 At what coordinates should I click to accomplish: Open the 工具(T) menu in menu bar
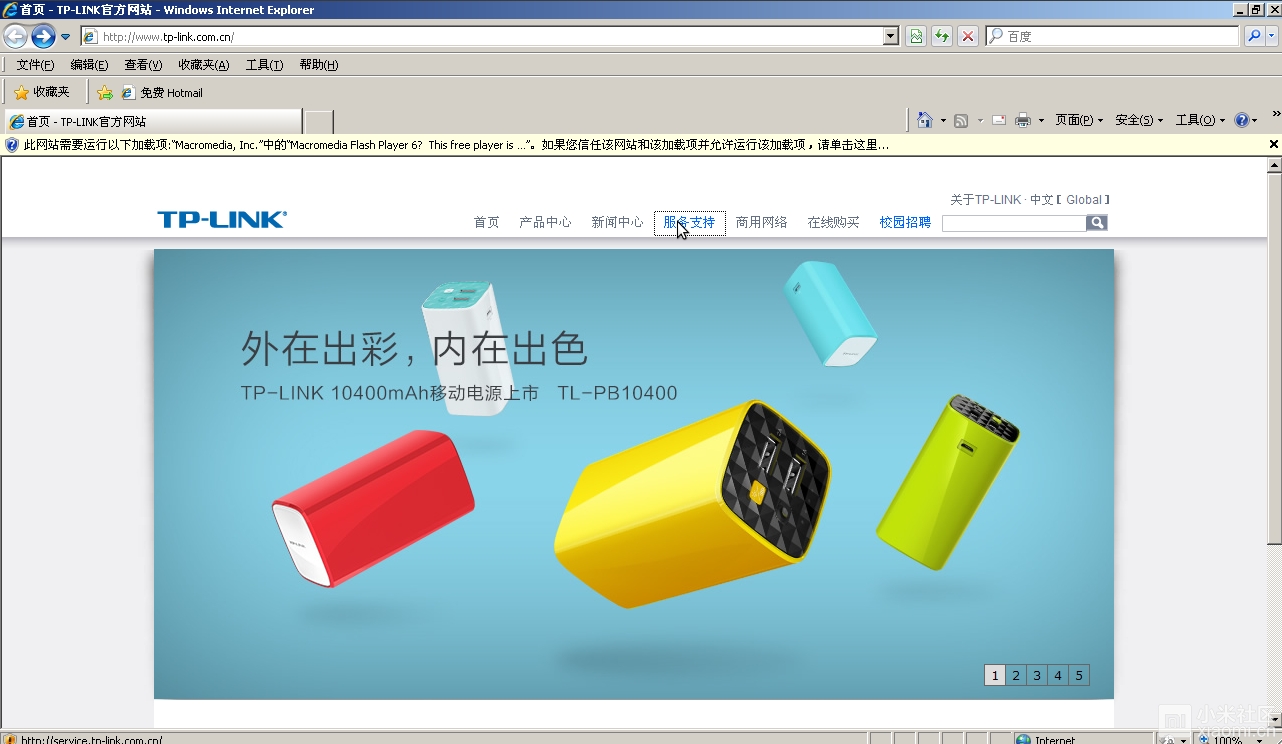click(264, 65)
